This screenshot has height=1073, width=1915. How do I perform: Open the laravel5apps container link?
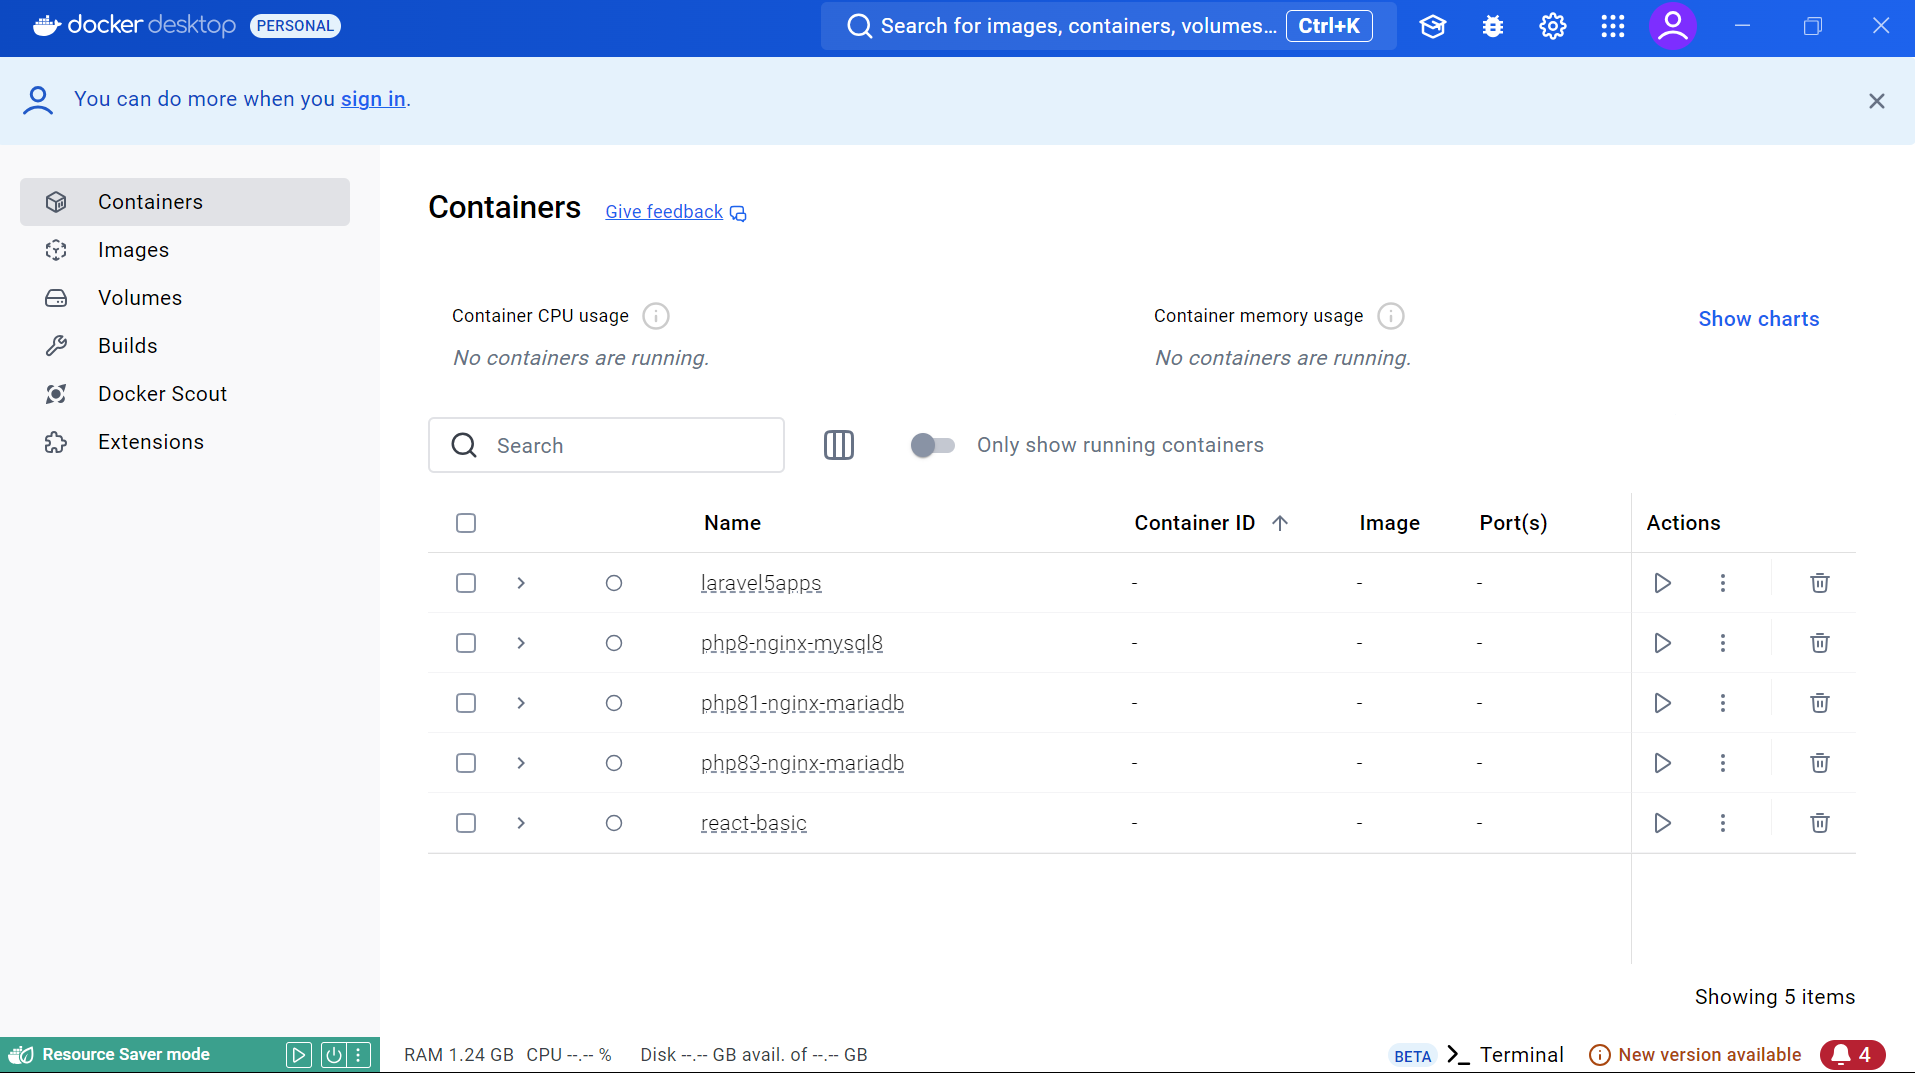point(761,583)
